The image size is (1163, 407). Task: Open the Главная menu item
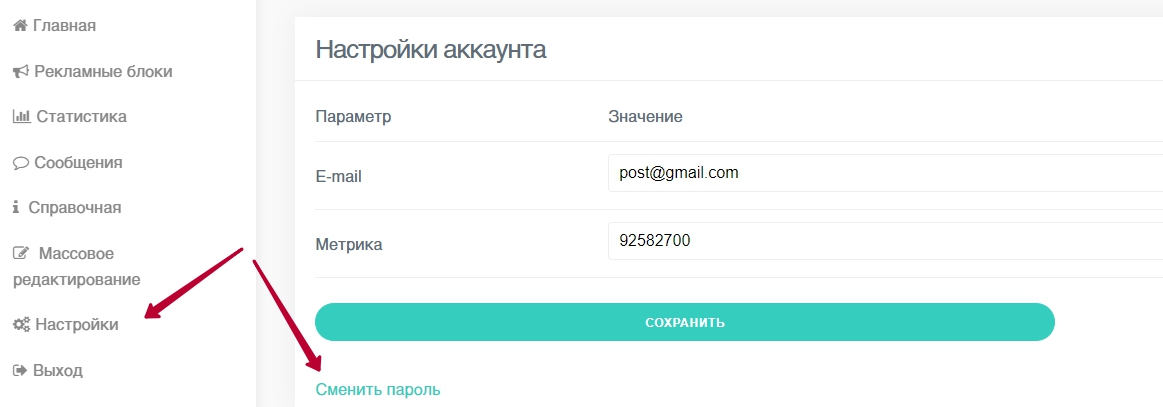[64, 26]
